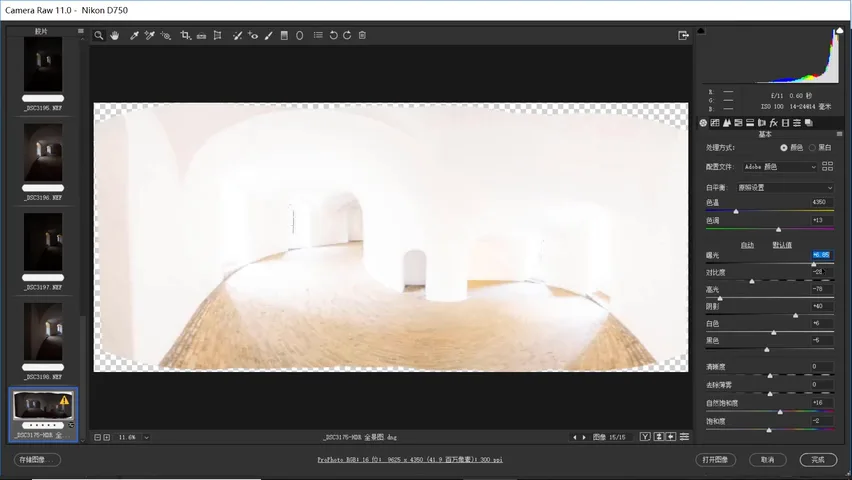Image resolution: width=852 pixels, height=480 pixels.
Task: Open the Camera Raw preferences list icon
Action: [318, 35]
